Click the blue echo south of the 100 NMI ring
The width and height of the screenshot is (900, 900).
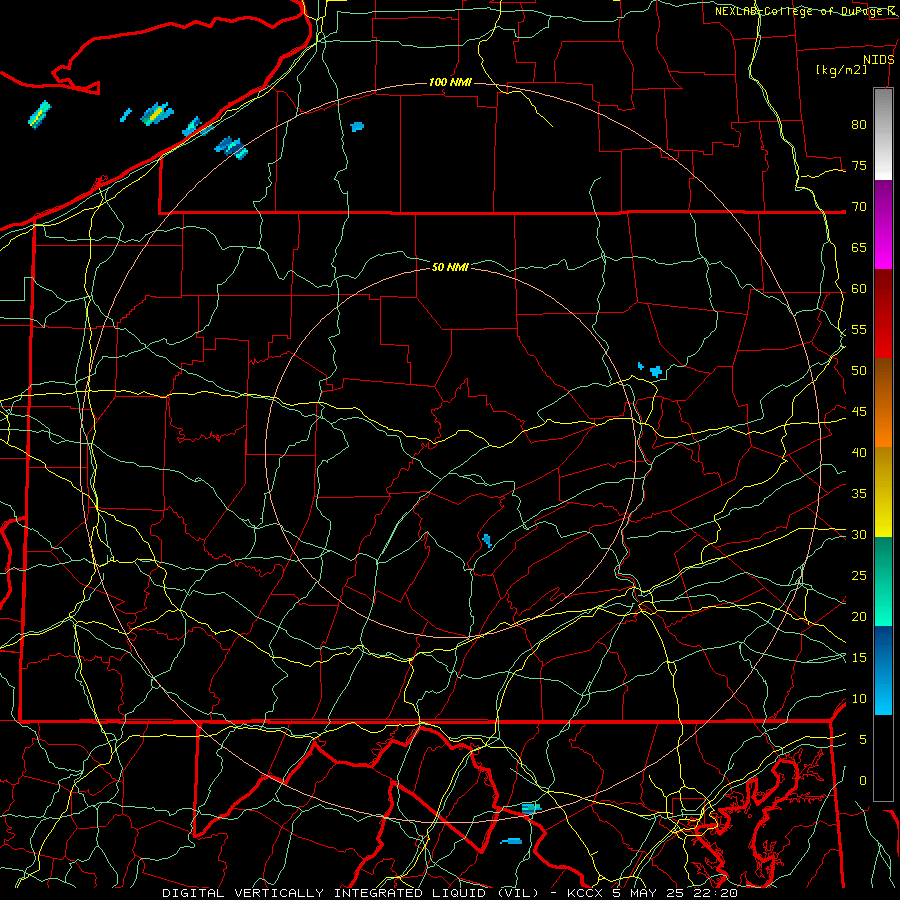[511, 841]
